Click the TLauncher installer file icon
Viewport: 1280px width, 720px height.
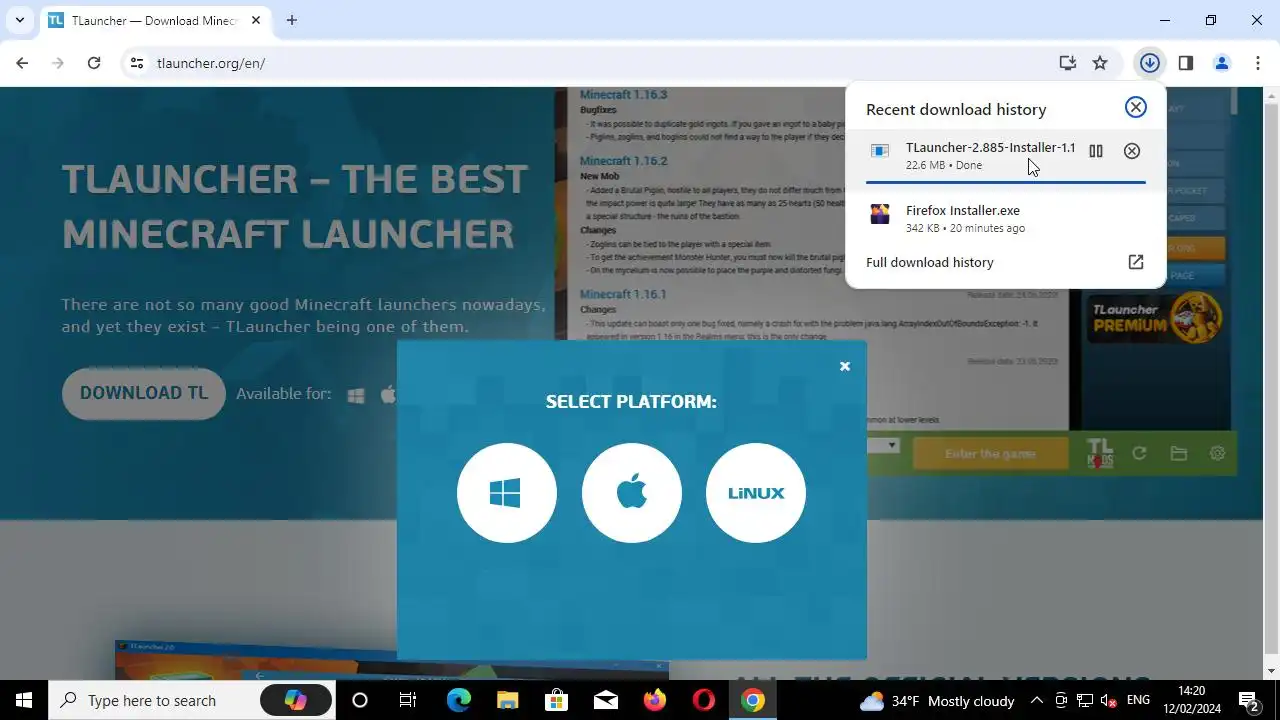(x=880, y=151)
